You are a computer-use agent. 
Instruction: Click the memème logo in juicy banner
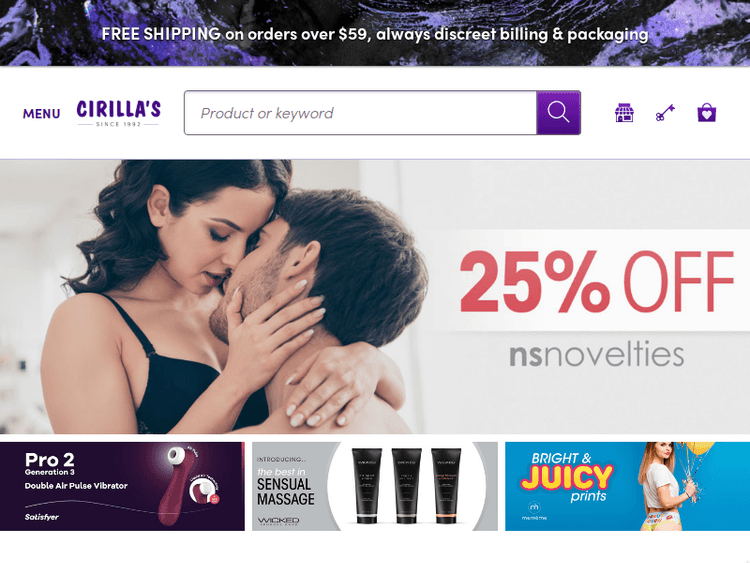(534, 510)
